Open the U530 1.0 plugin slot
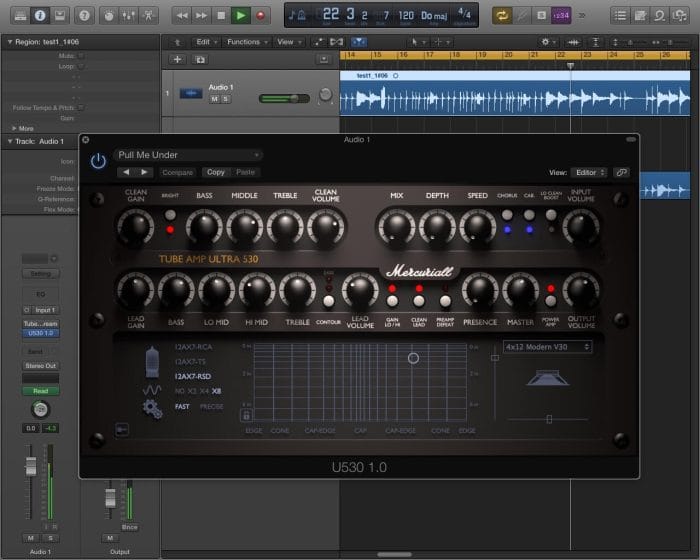Viewport: 700px width, 560px height. [41, 334]
